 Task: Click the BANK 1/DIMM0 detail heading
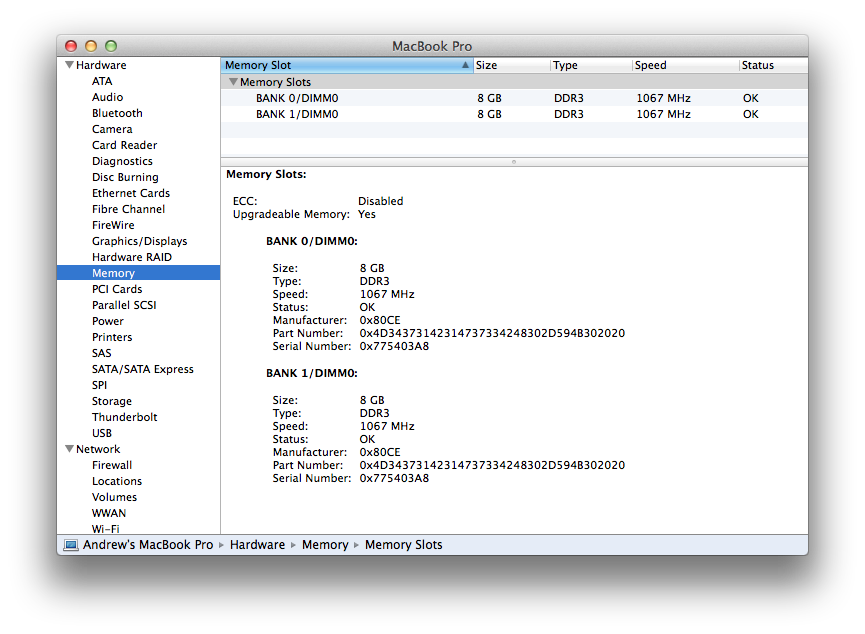pyautogui.click(x=312, y=374)
